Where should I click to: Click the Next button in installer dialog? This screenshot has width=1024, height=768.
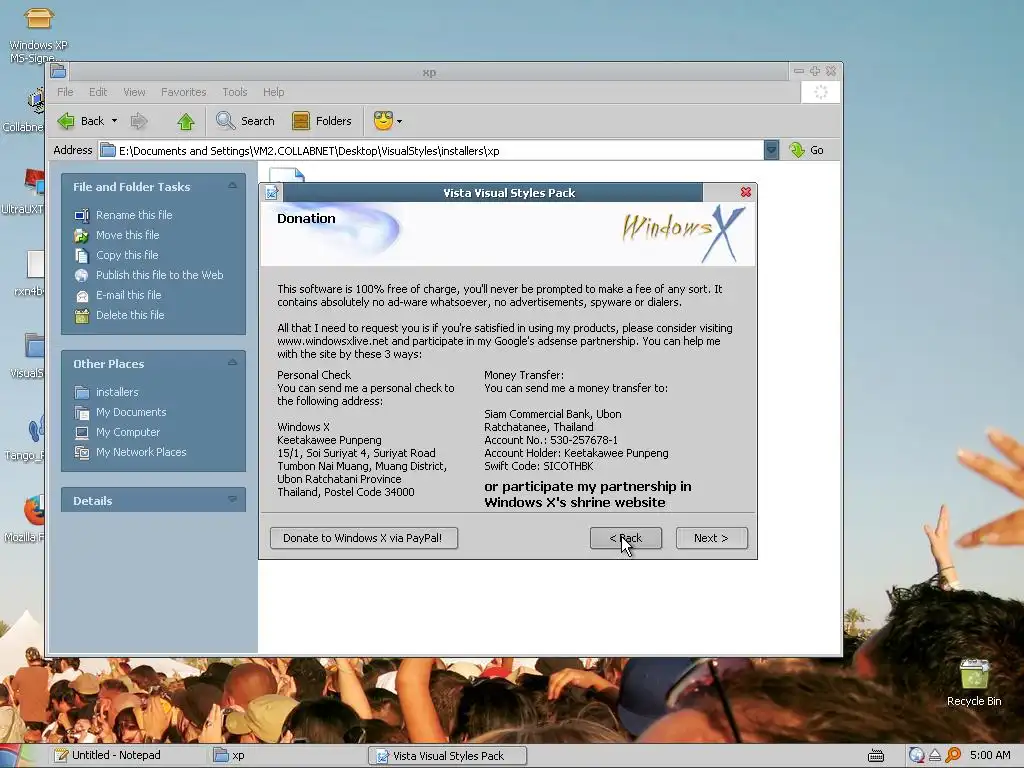tap(711, 538)
